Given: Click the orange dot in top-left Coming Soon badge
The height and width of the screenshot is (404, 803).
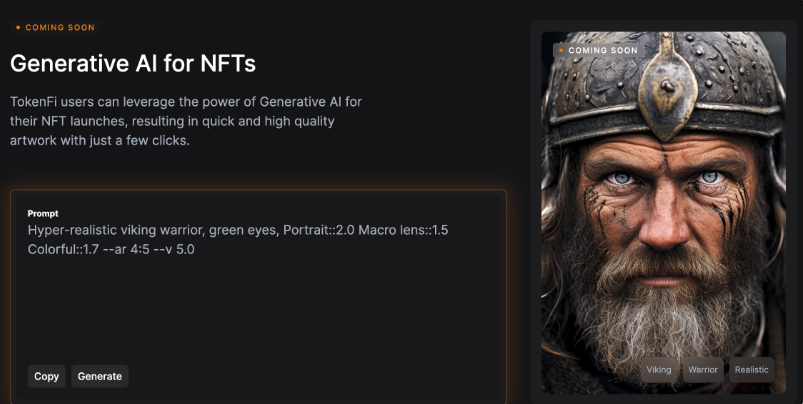Looking at the screenshot, I should click(x=18, y=28).
